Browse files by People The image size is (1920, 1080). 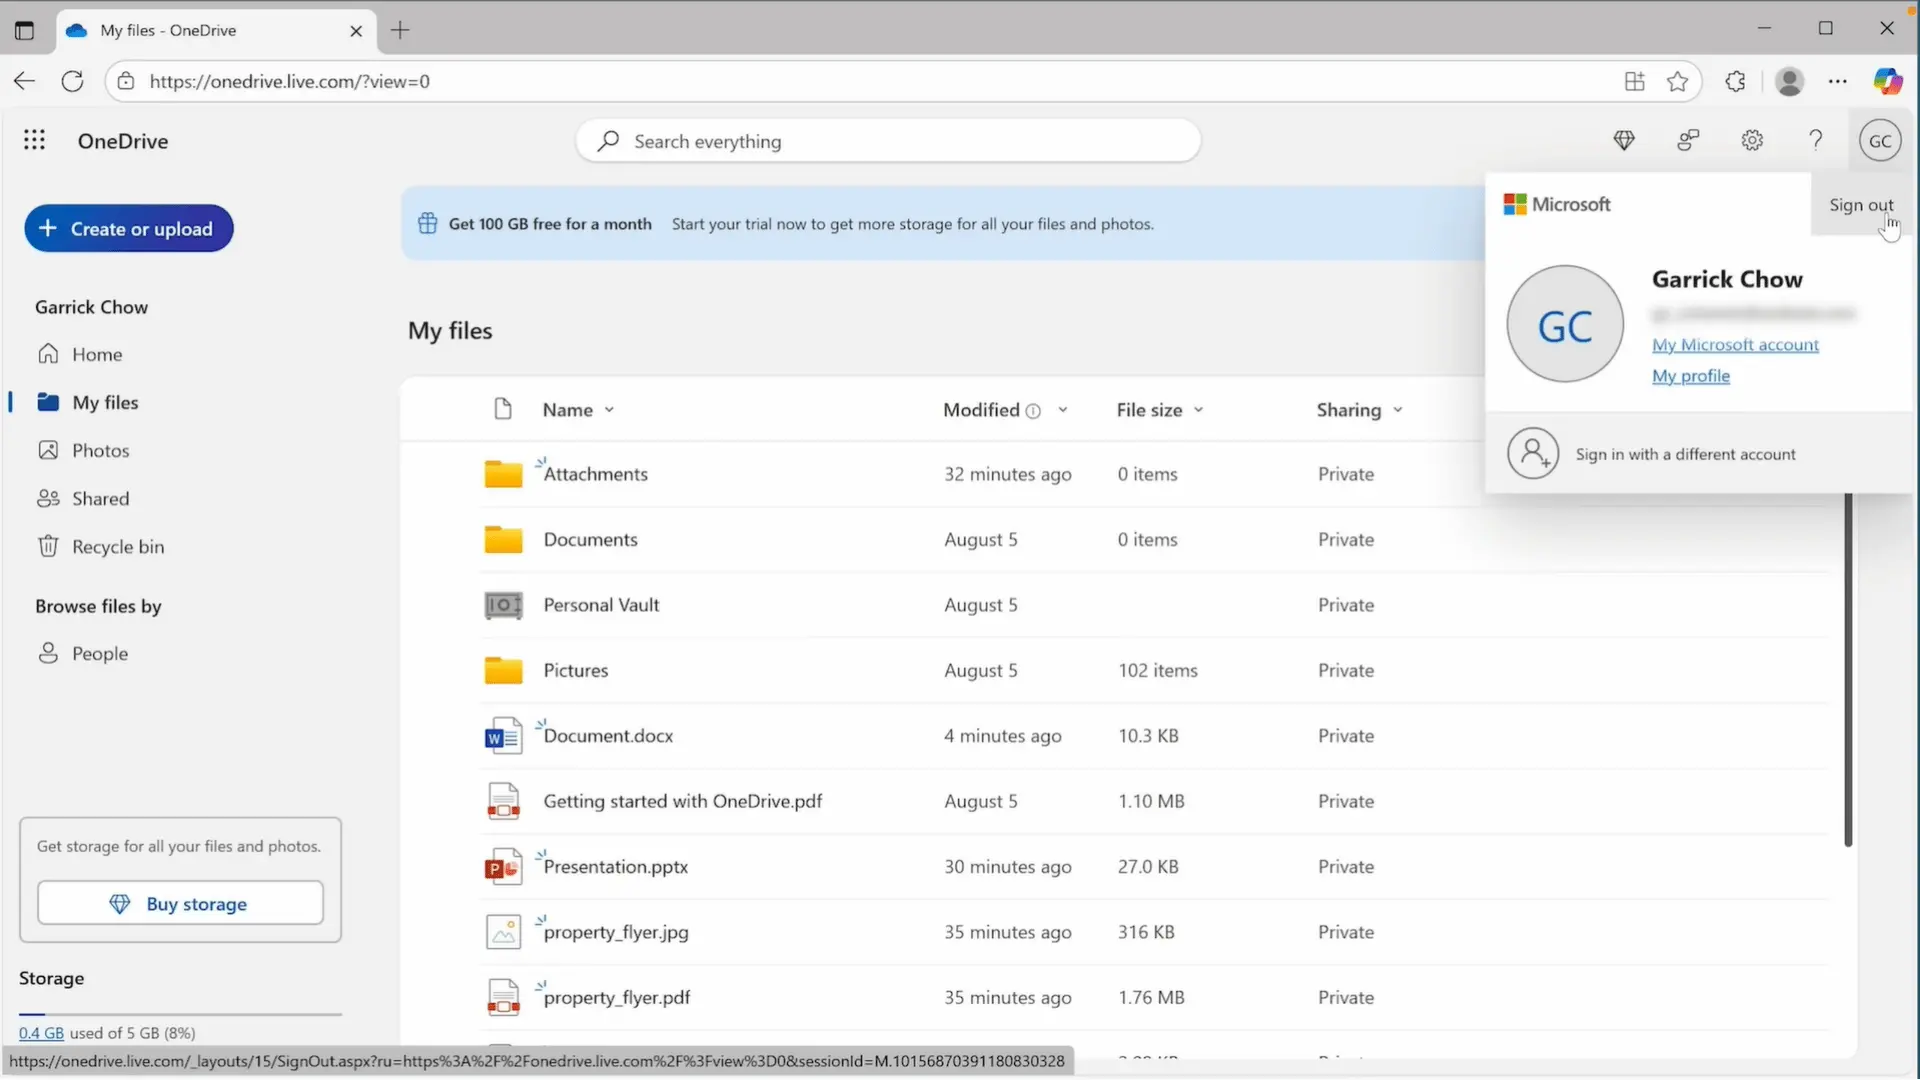(99, 653)
